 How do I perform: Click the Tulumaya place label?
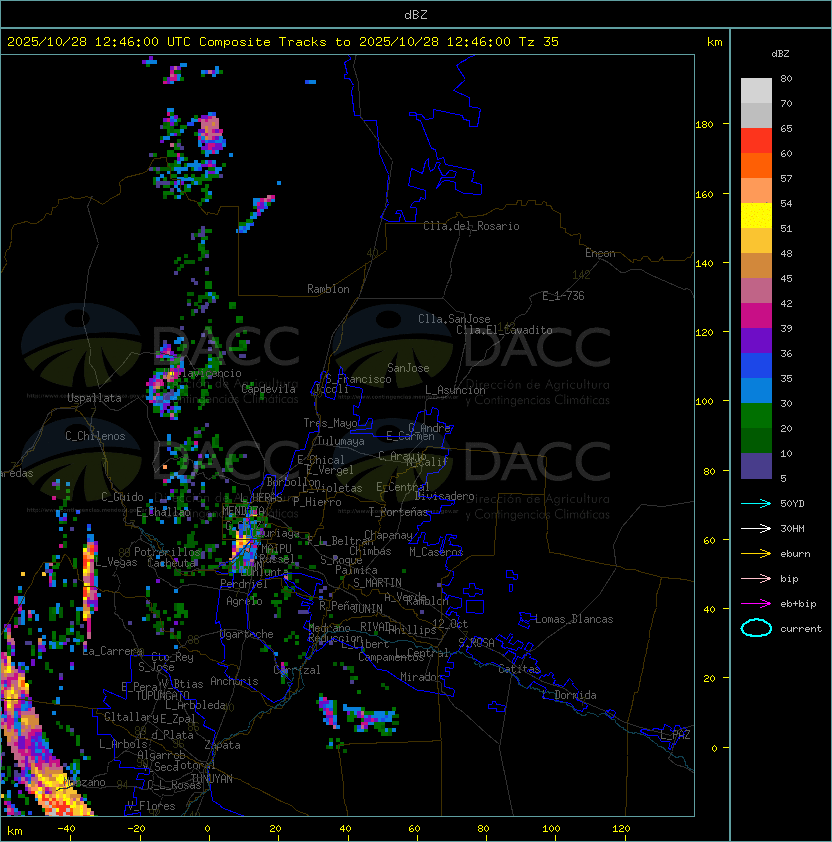tap(341, 441)
